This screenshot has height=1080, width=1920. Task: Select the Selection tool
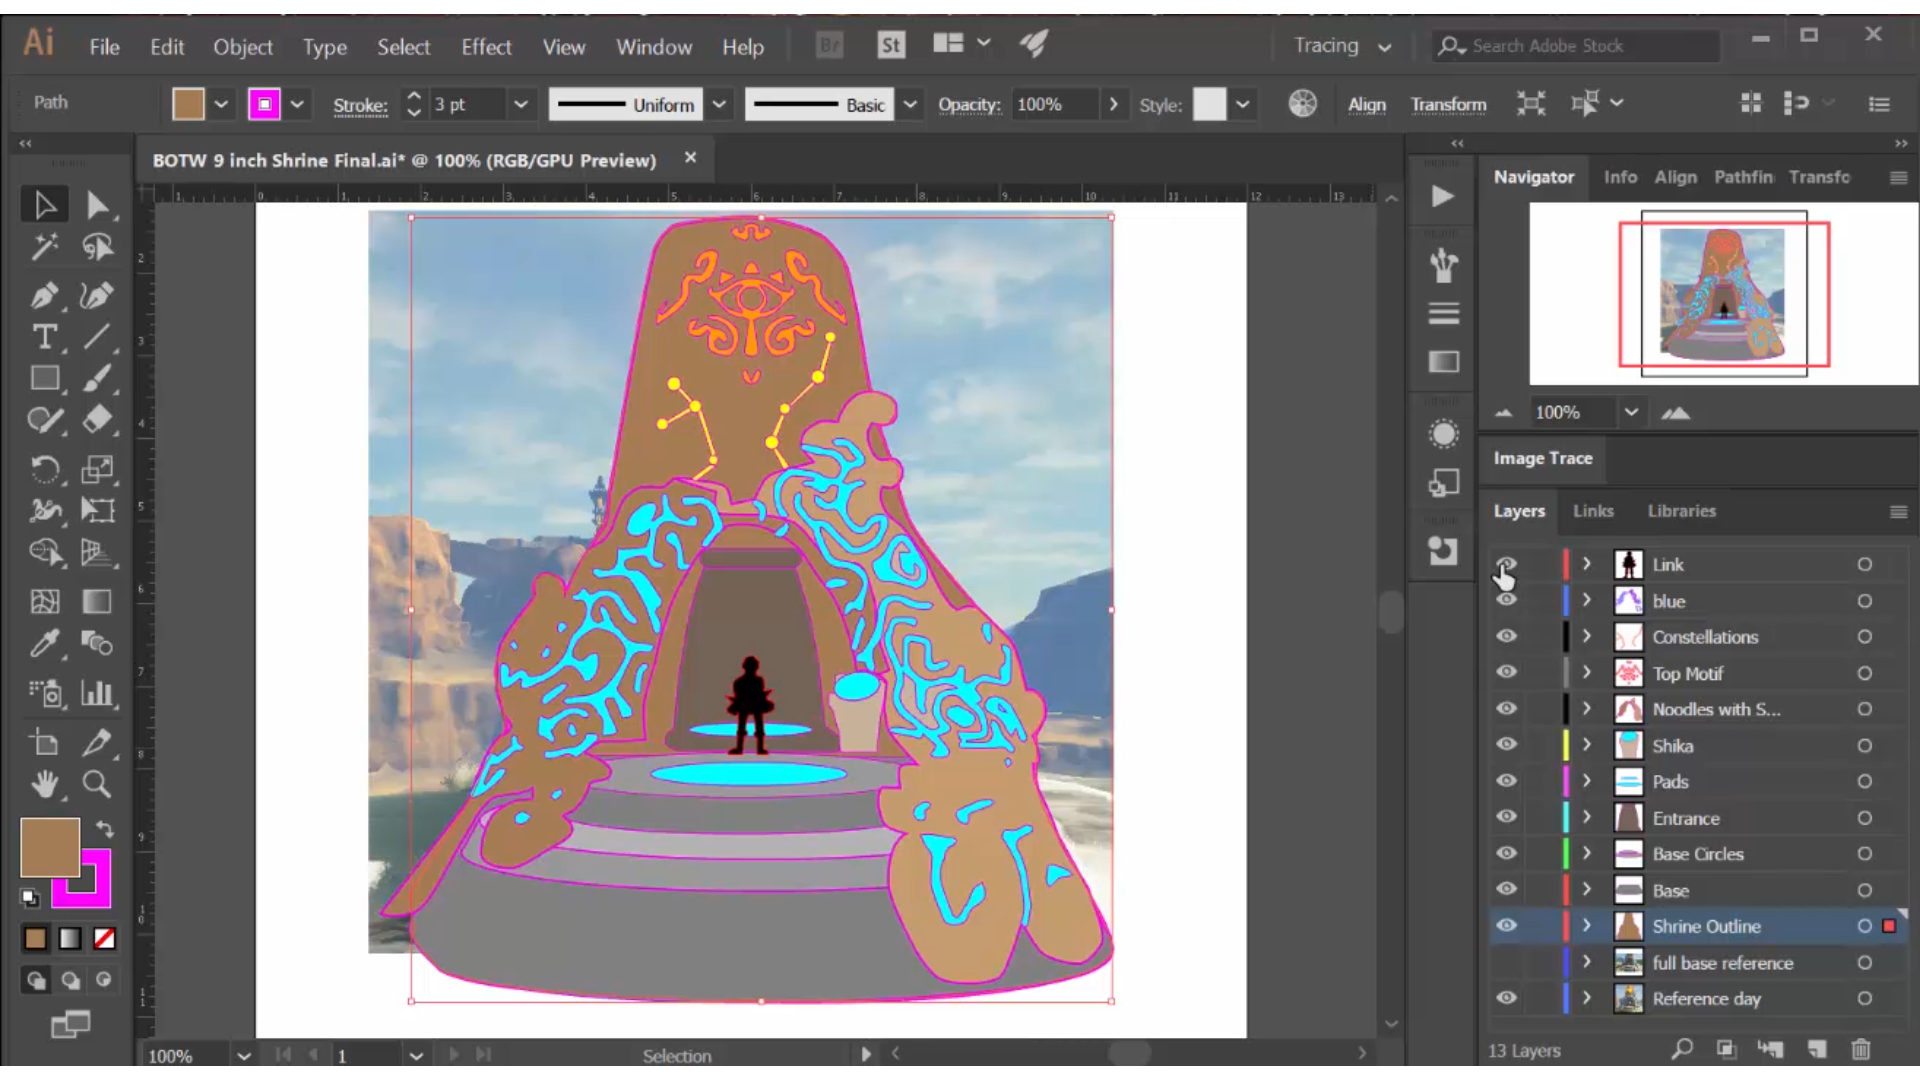tap(44, 204)
